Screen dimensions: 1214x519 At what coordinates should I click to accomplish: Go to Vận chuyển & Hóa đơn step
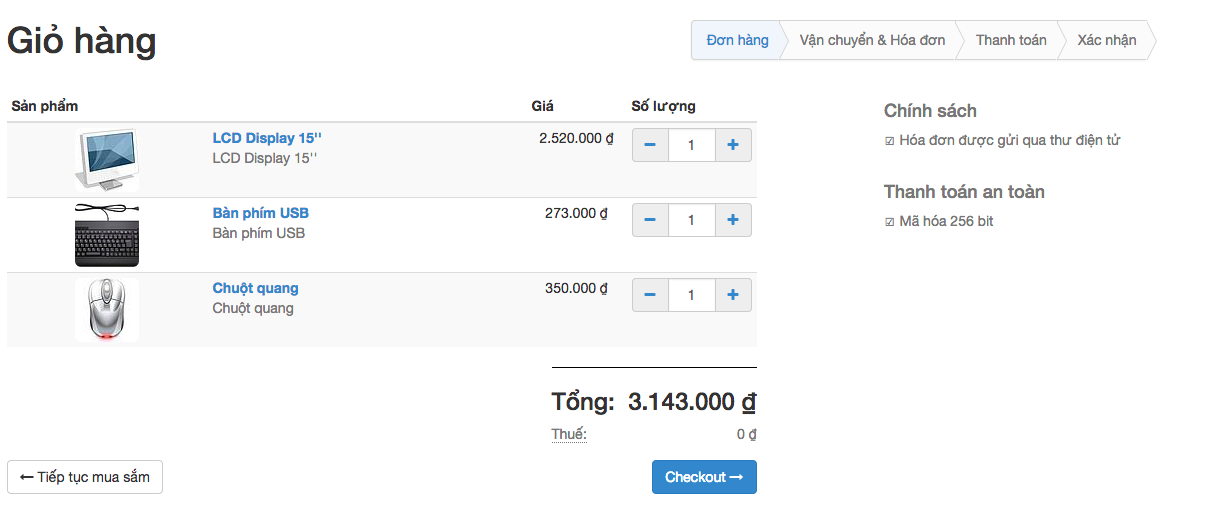click(x=872, y=40)
